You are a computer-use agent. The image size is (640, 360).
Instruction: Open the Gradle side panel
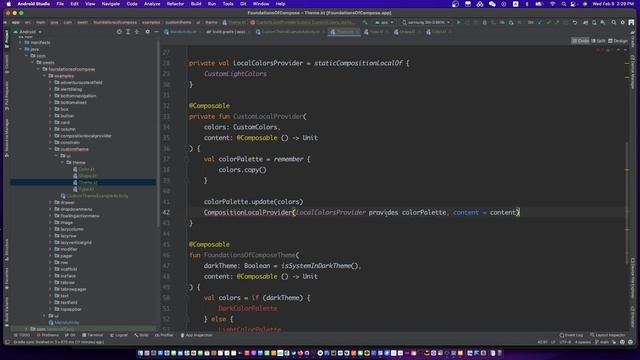[x=632, y=40]
